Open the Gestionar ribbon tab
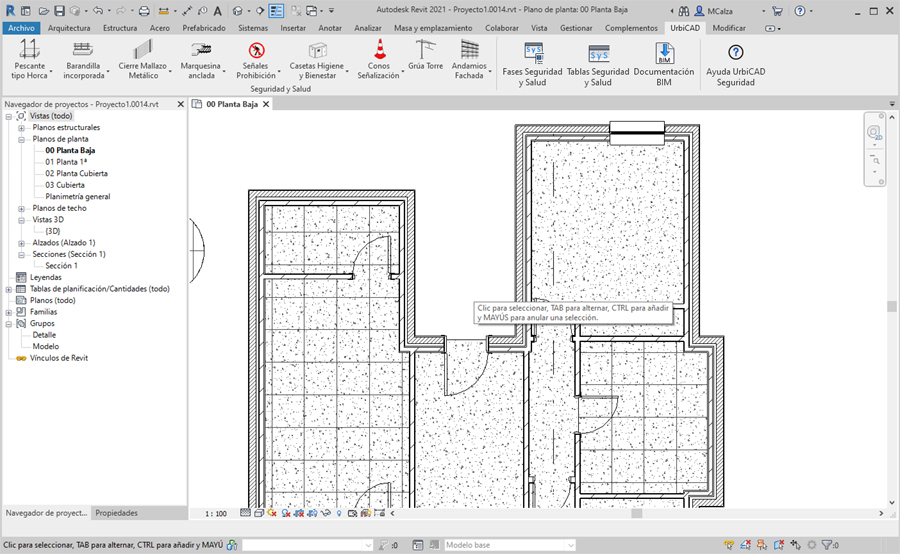 point(576,28)
